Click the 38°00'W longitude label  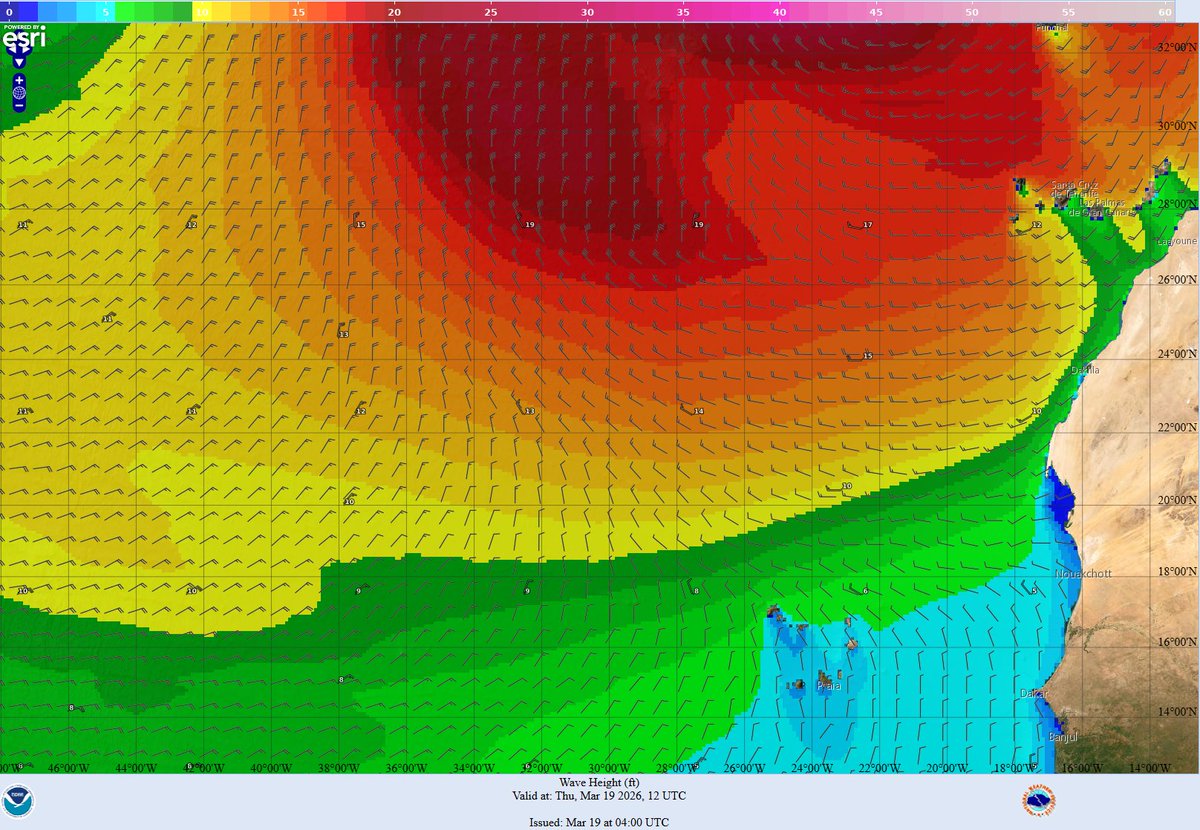(339, 767)
